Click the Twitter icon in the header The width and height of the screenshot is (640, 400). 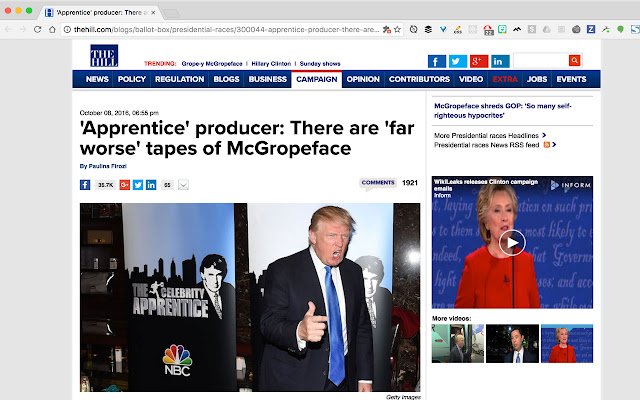pos(458,62)
